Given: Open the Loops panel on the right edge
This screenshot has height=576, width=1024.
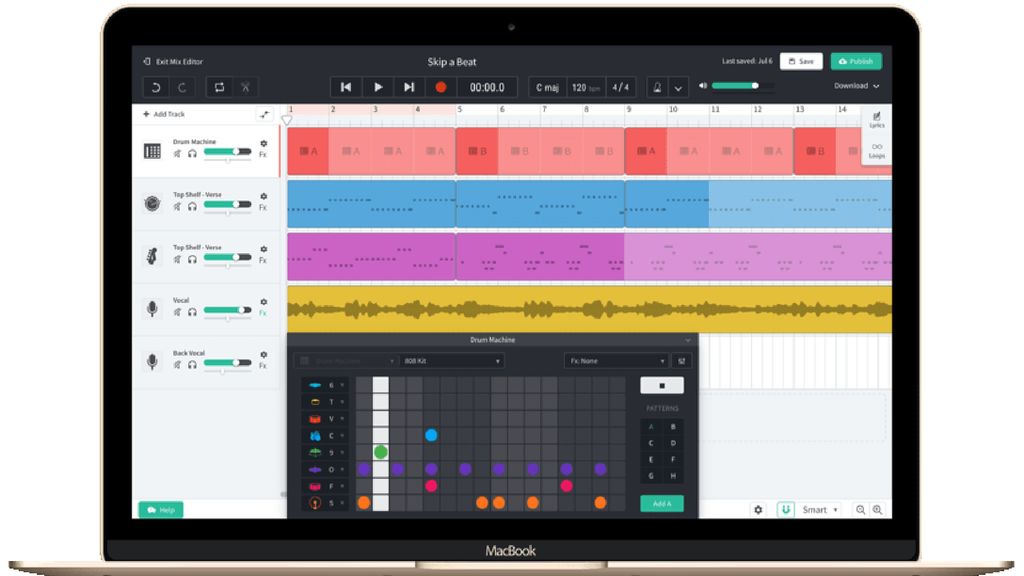Looking at the screenshot, I should (x=877, y=152).
